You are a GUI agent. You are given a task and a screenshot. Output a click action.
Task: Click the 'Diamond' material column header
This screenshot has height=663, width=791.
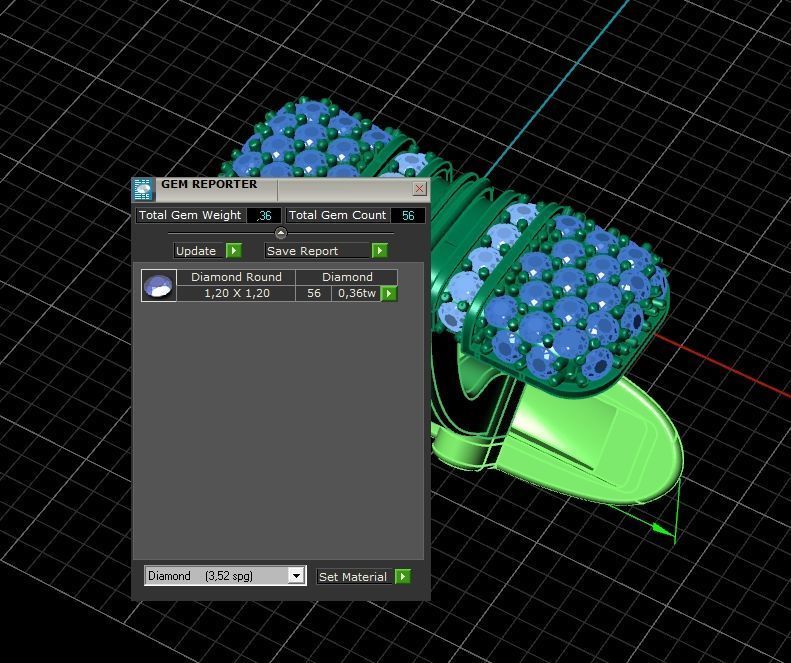point(347,277)
